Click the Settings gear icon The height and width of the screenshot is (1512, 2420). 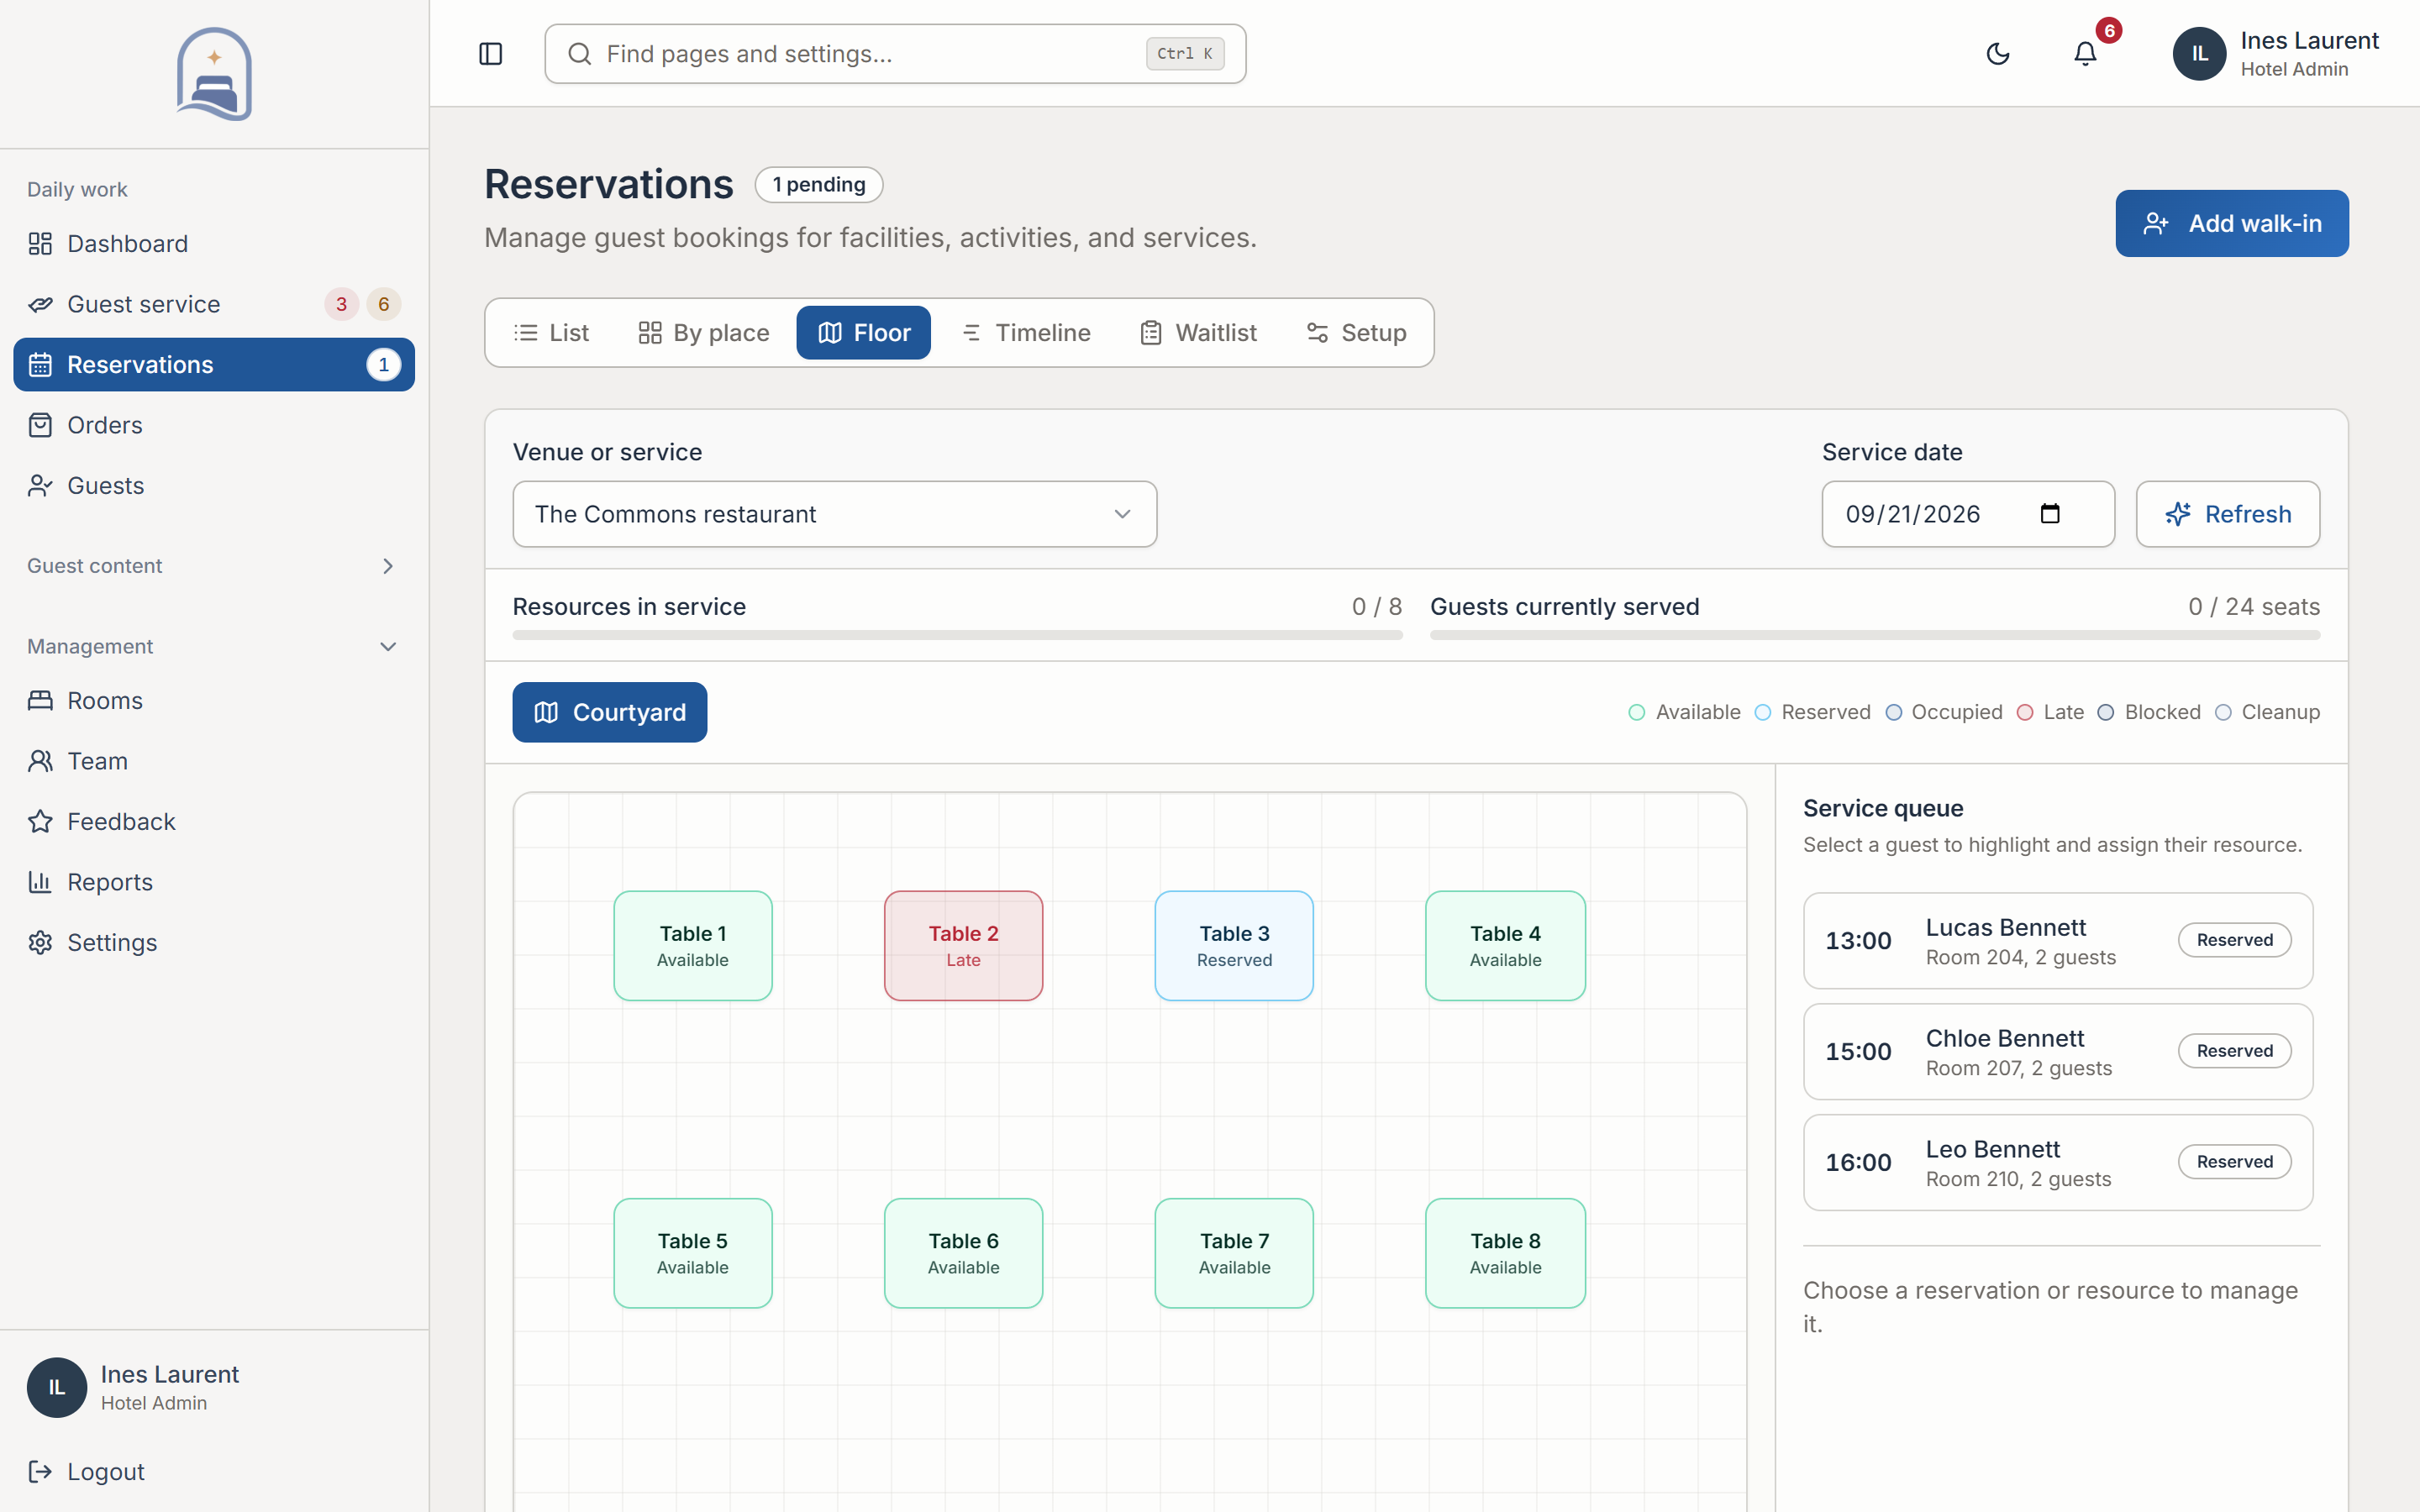(40, 943)
